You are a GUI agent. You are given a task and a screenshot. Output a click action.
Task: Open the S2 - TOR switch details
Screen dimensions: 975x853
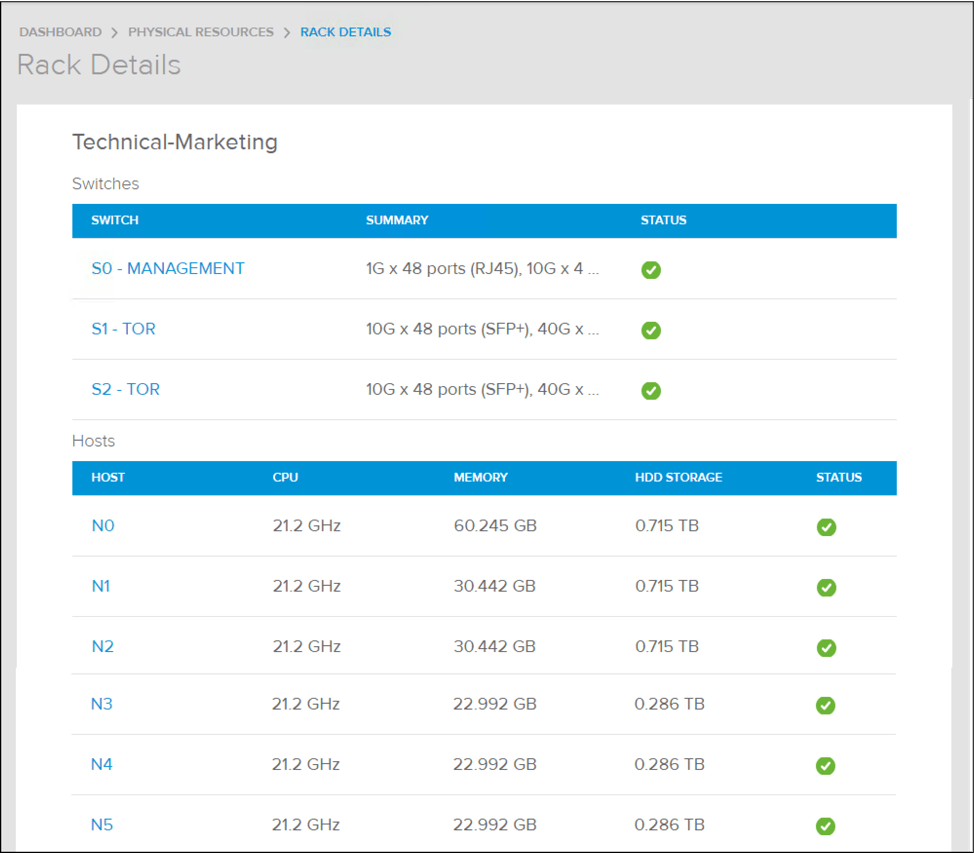point(125,390)
